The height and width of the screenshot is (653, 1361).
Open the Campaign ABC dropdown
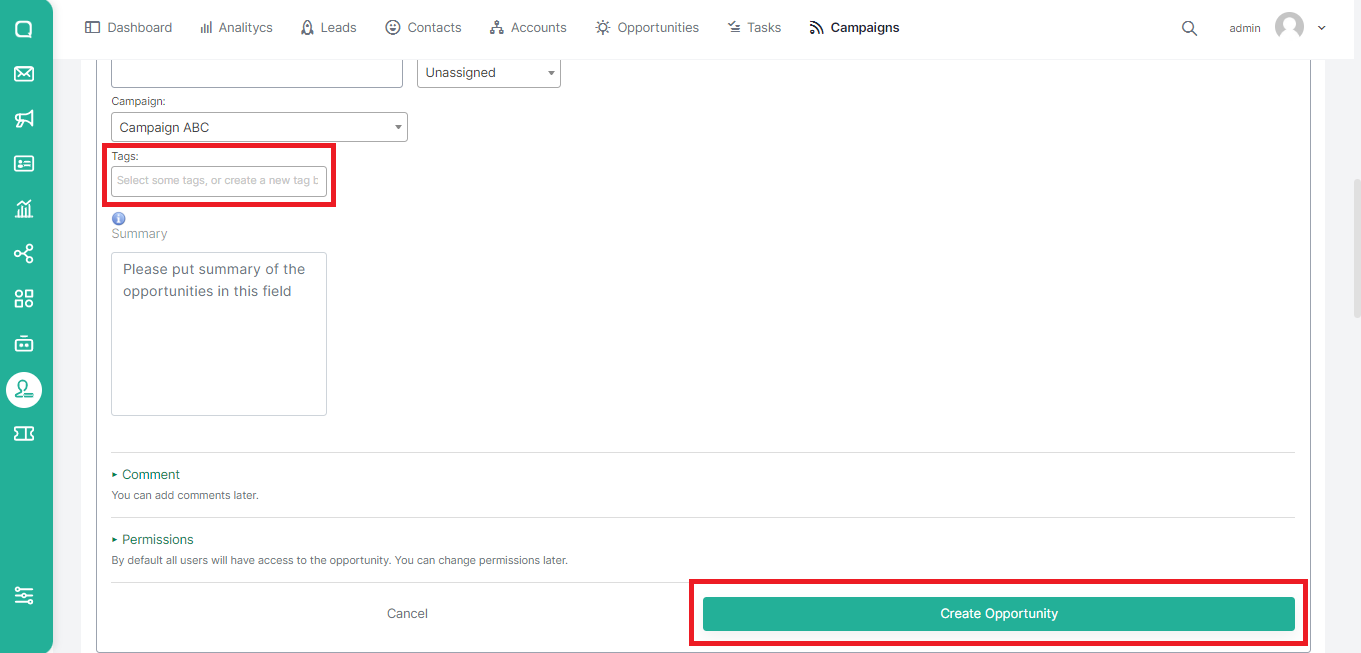coord(259,127)
